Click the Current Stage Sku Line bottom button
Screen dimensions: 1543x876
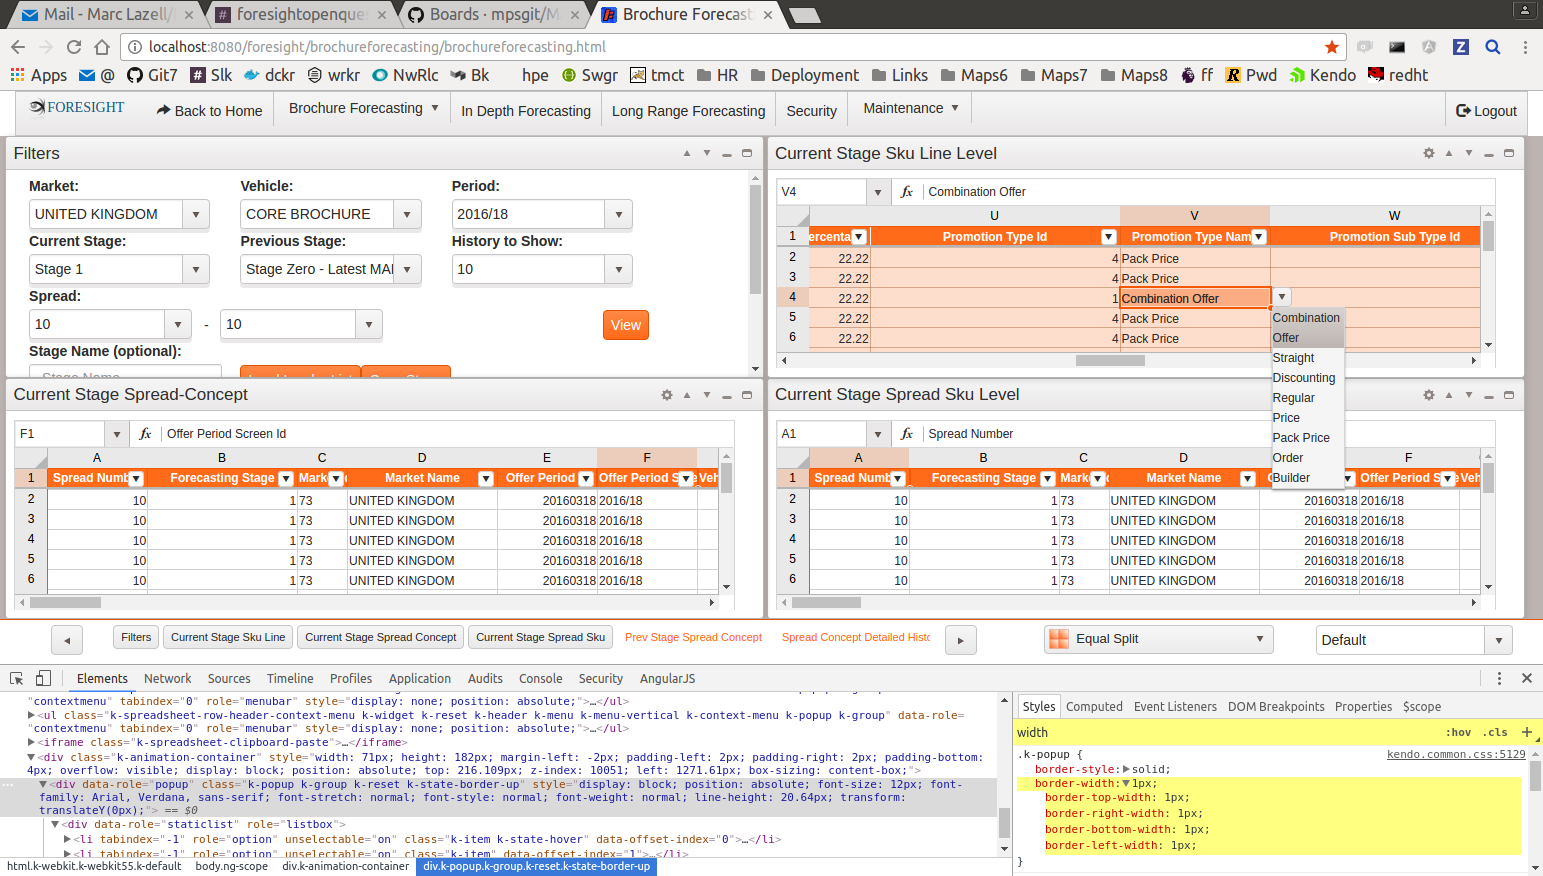tap(228, 637)
